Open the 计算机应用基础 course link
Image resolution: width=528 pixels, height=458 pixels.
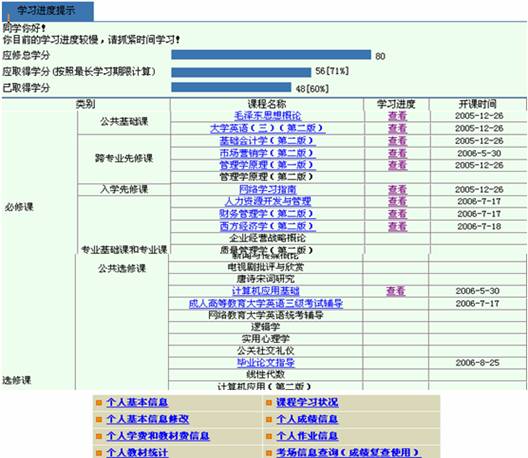tap(266, 291)
